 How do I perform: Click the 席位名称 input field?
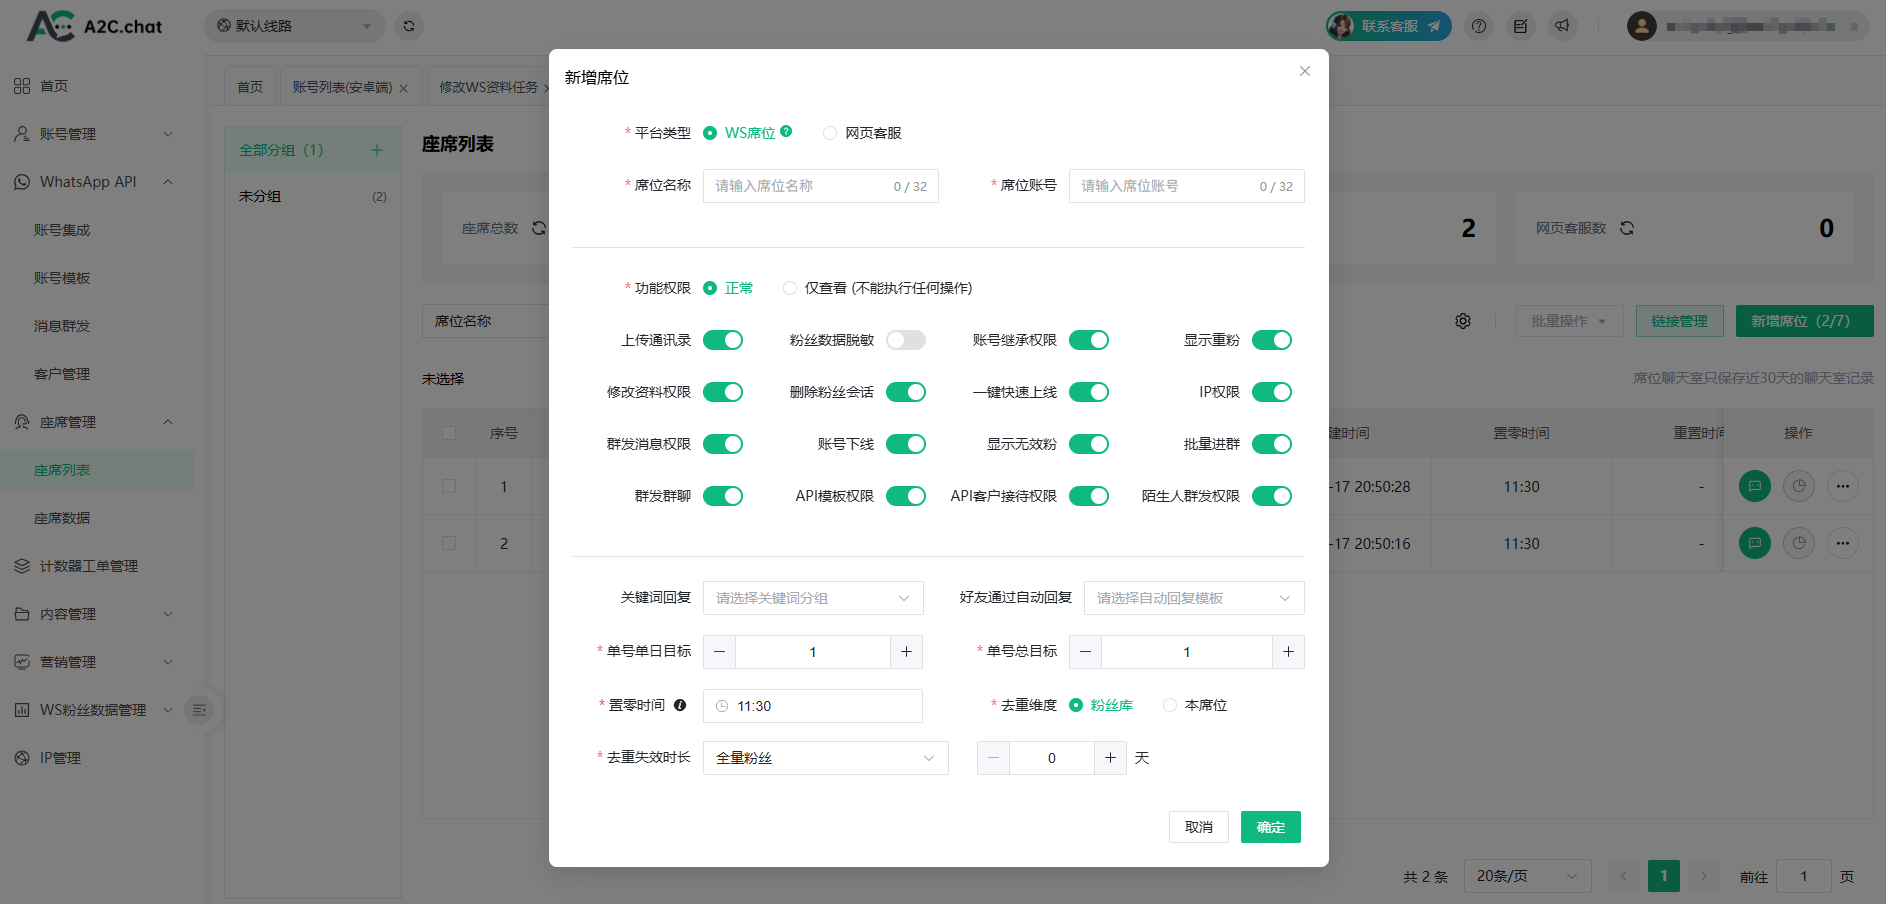[x=800, y=186]
